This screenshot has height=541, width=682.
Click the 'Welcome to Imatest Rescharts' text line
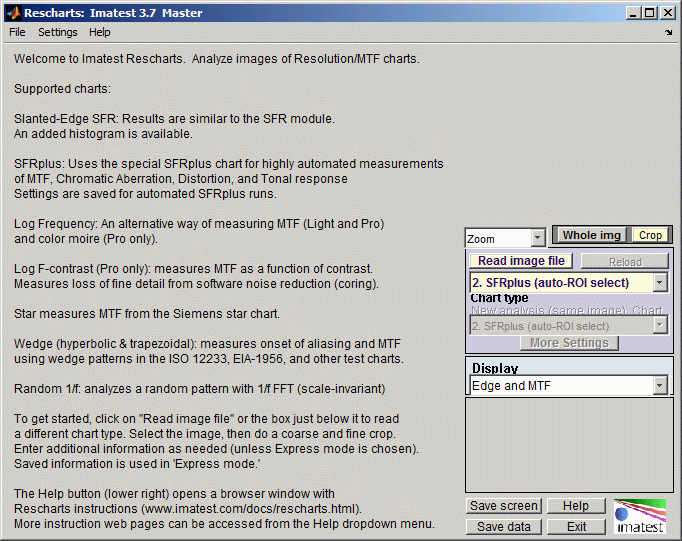(217, 59)
